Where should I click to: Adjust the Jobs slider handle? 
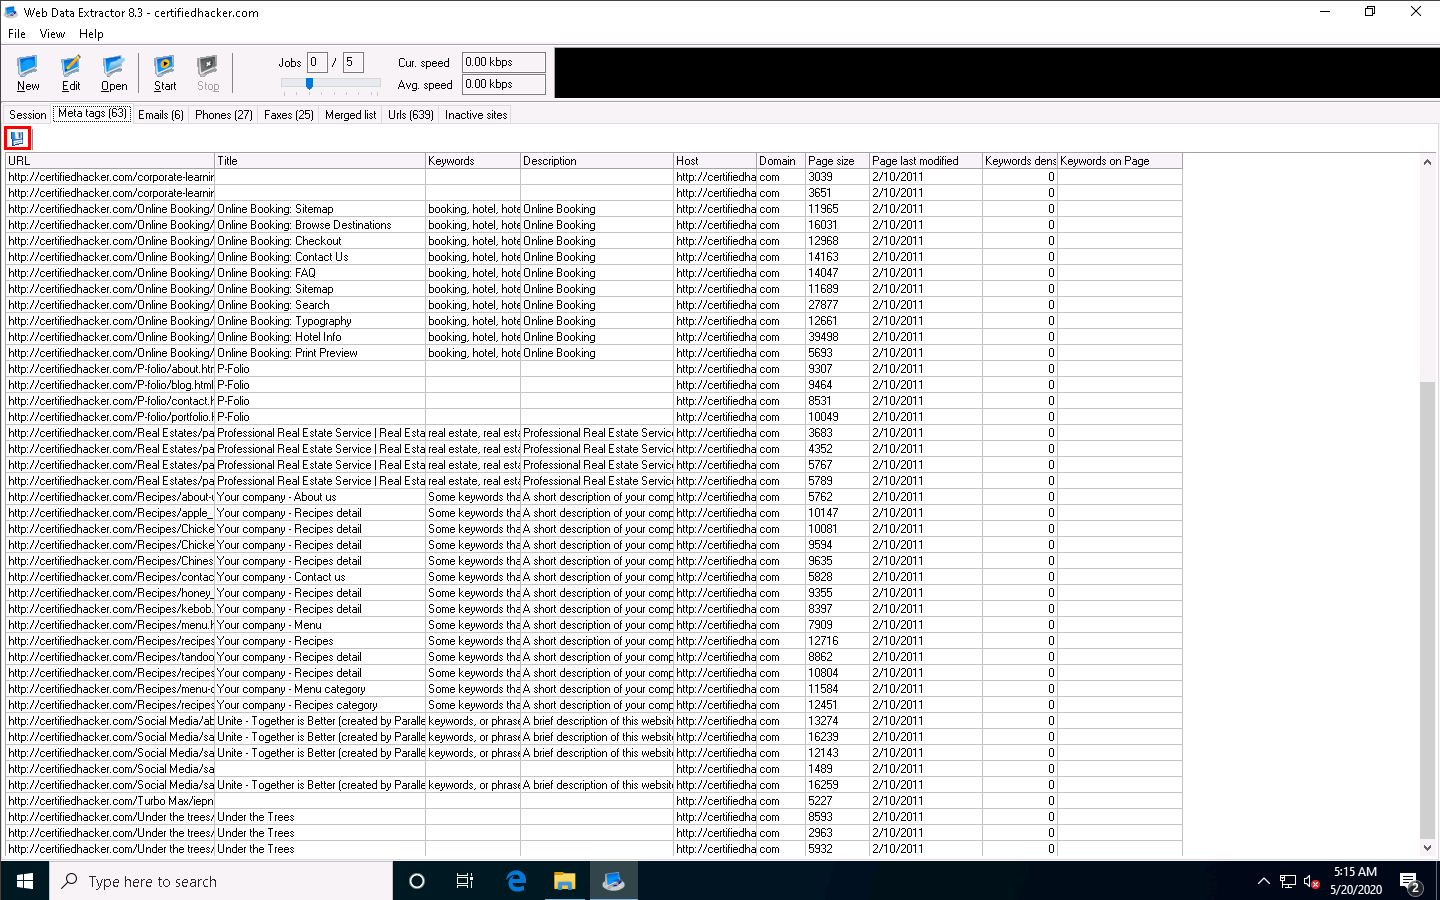pos(309,84)
